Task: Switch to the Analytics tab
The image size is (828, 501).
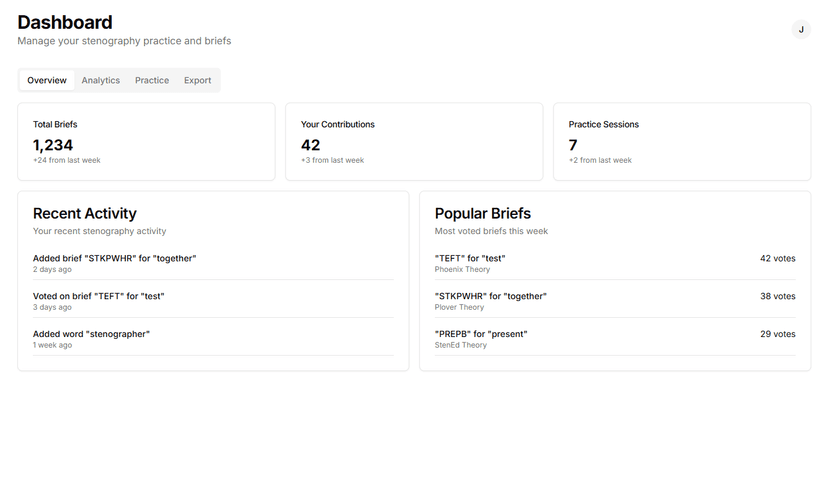Action: [x=100, y=80]
